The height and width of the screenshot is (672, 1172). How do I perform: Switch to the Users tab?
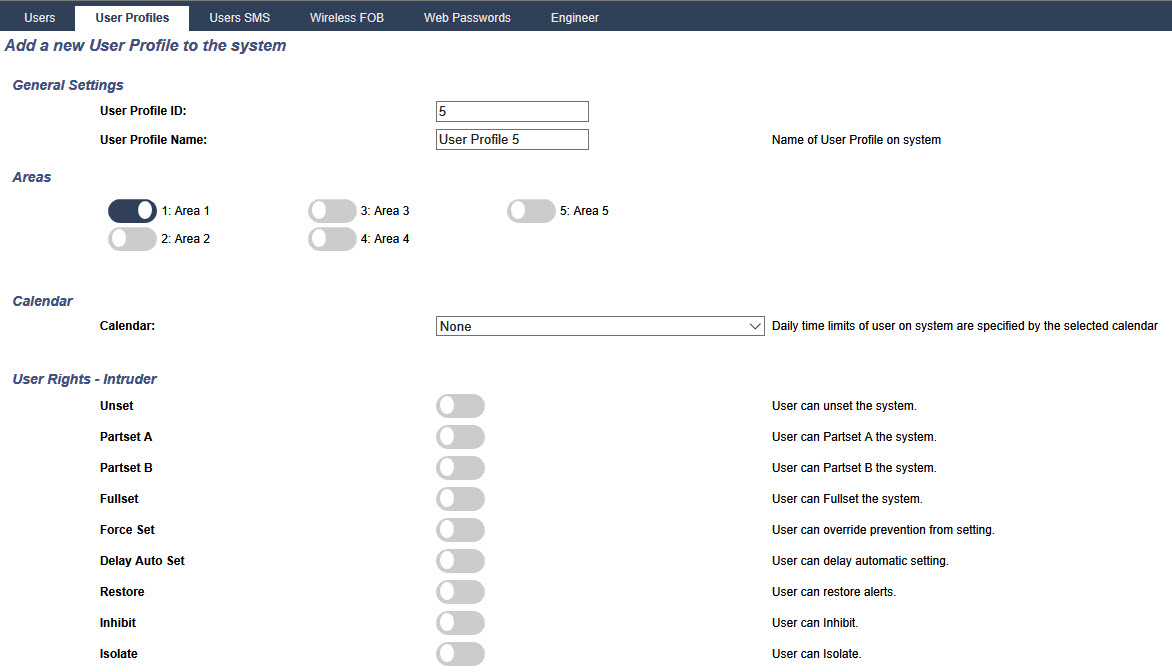pyautogui.click(x=39, y=16)
